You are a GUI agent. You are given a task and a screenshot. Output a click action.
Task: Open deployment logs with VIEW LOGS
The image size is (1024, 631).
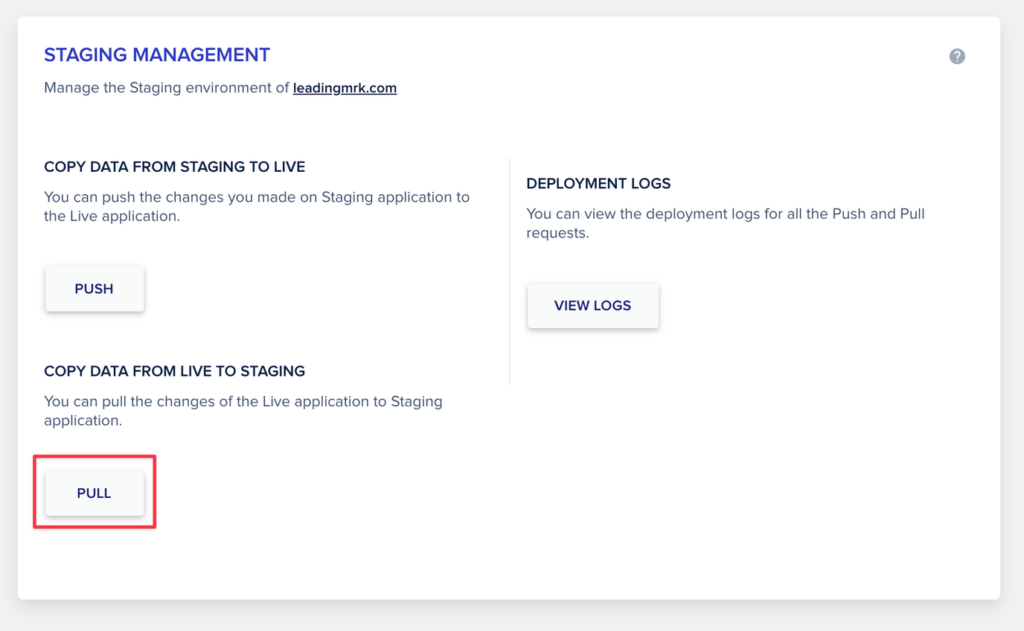[593, 306]
